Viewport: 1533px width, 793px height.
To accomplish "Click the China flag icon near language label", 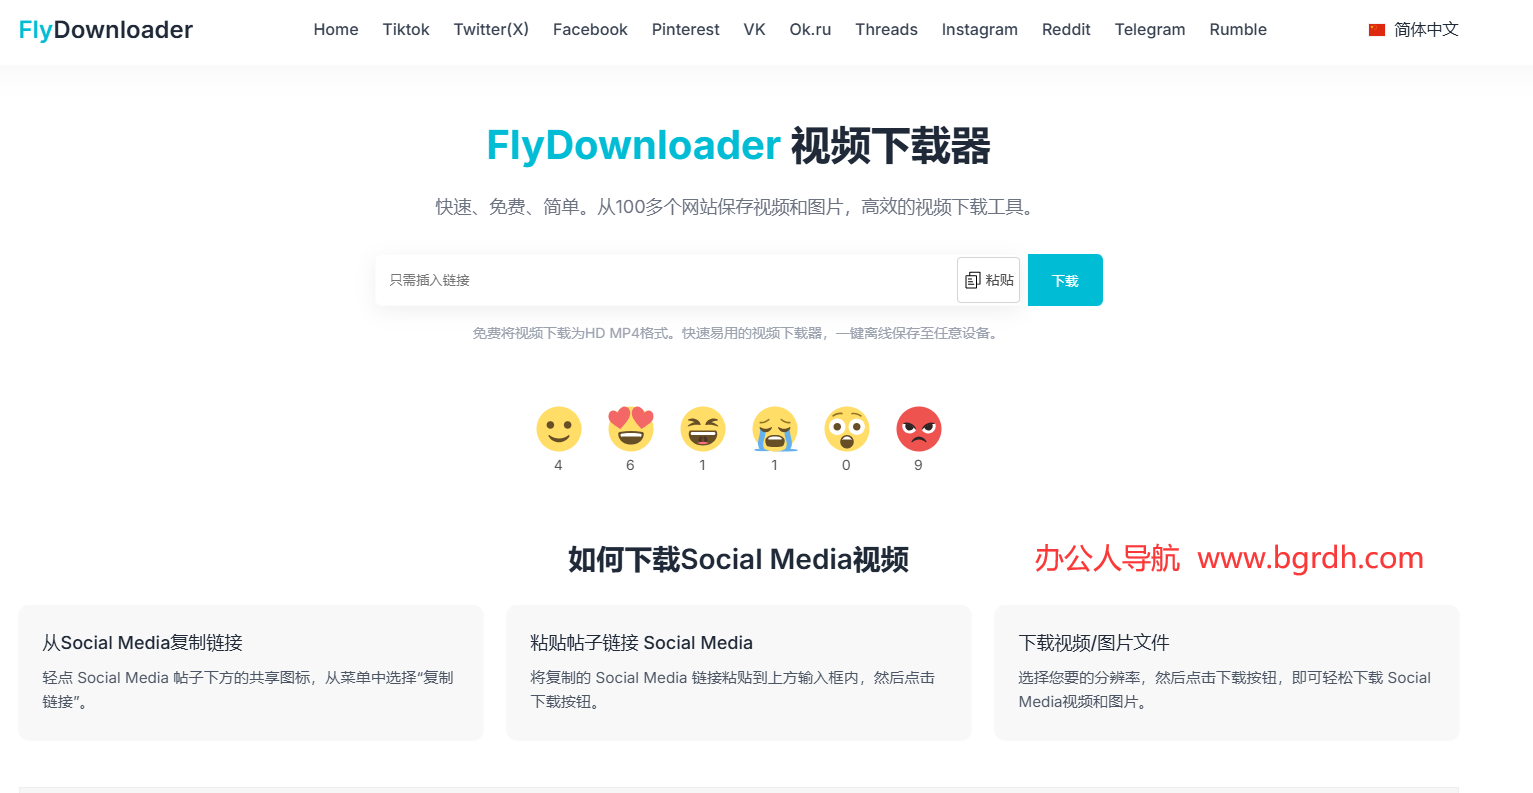I will coord(1376,29).
